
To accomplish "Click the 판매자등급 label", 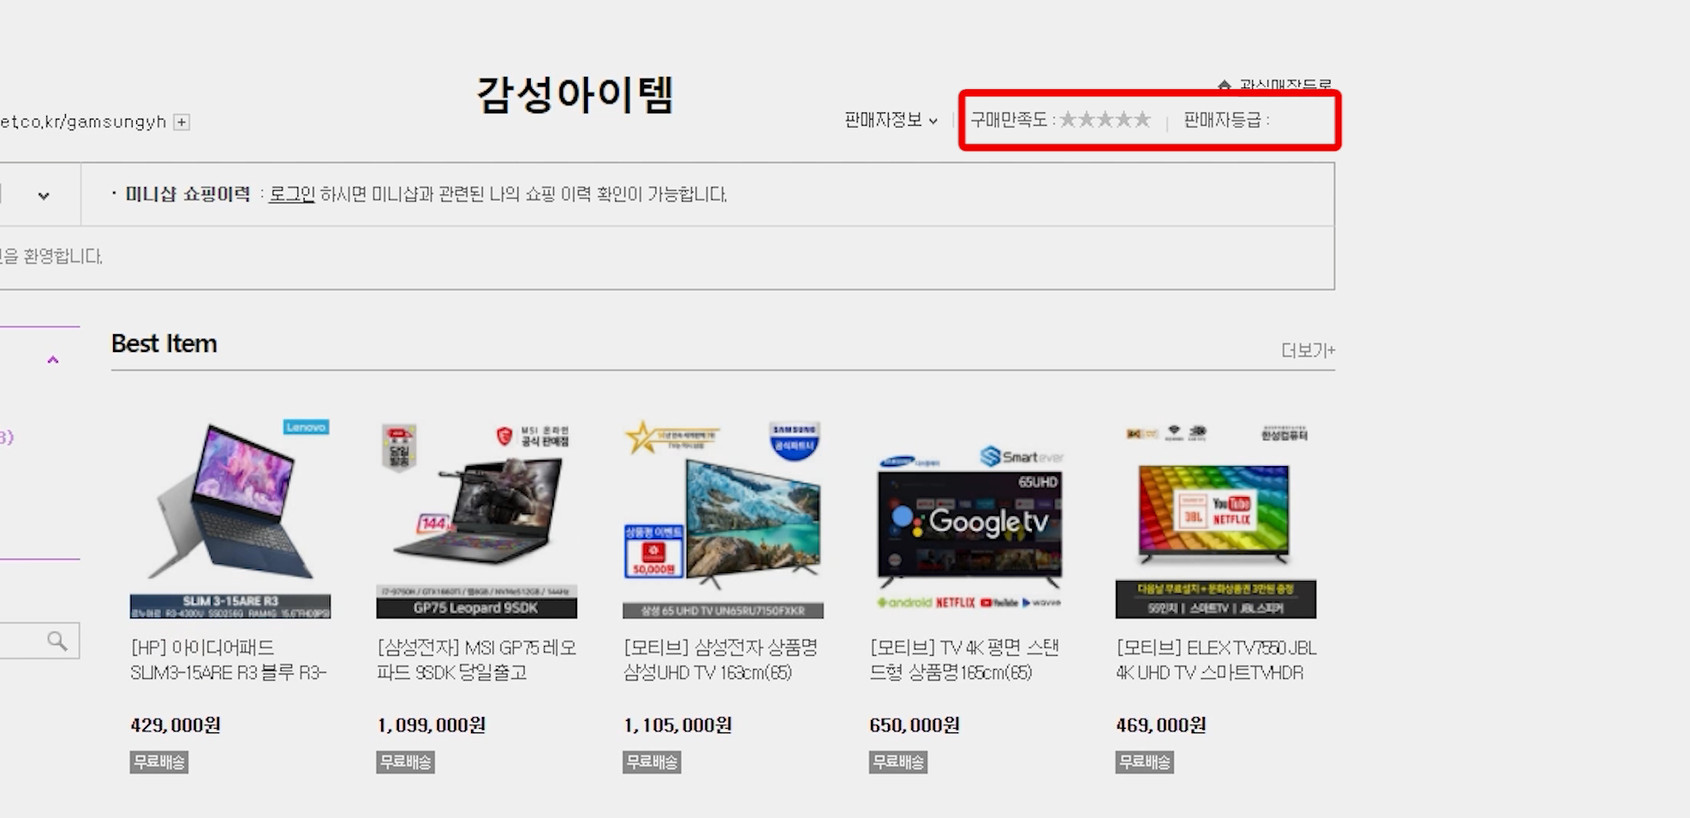I will point(1224,120).
